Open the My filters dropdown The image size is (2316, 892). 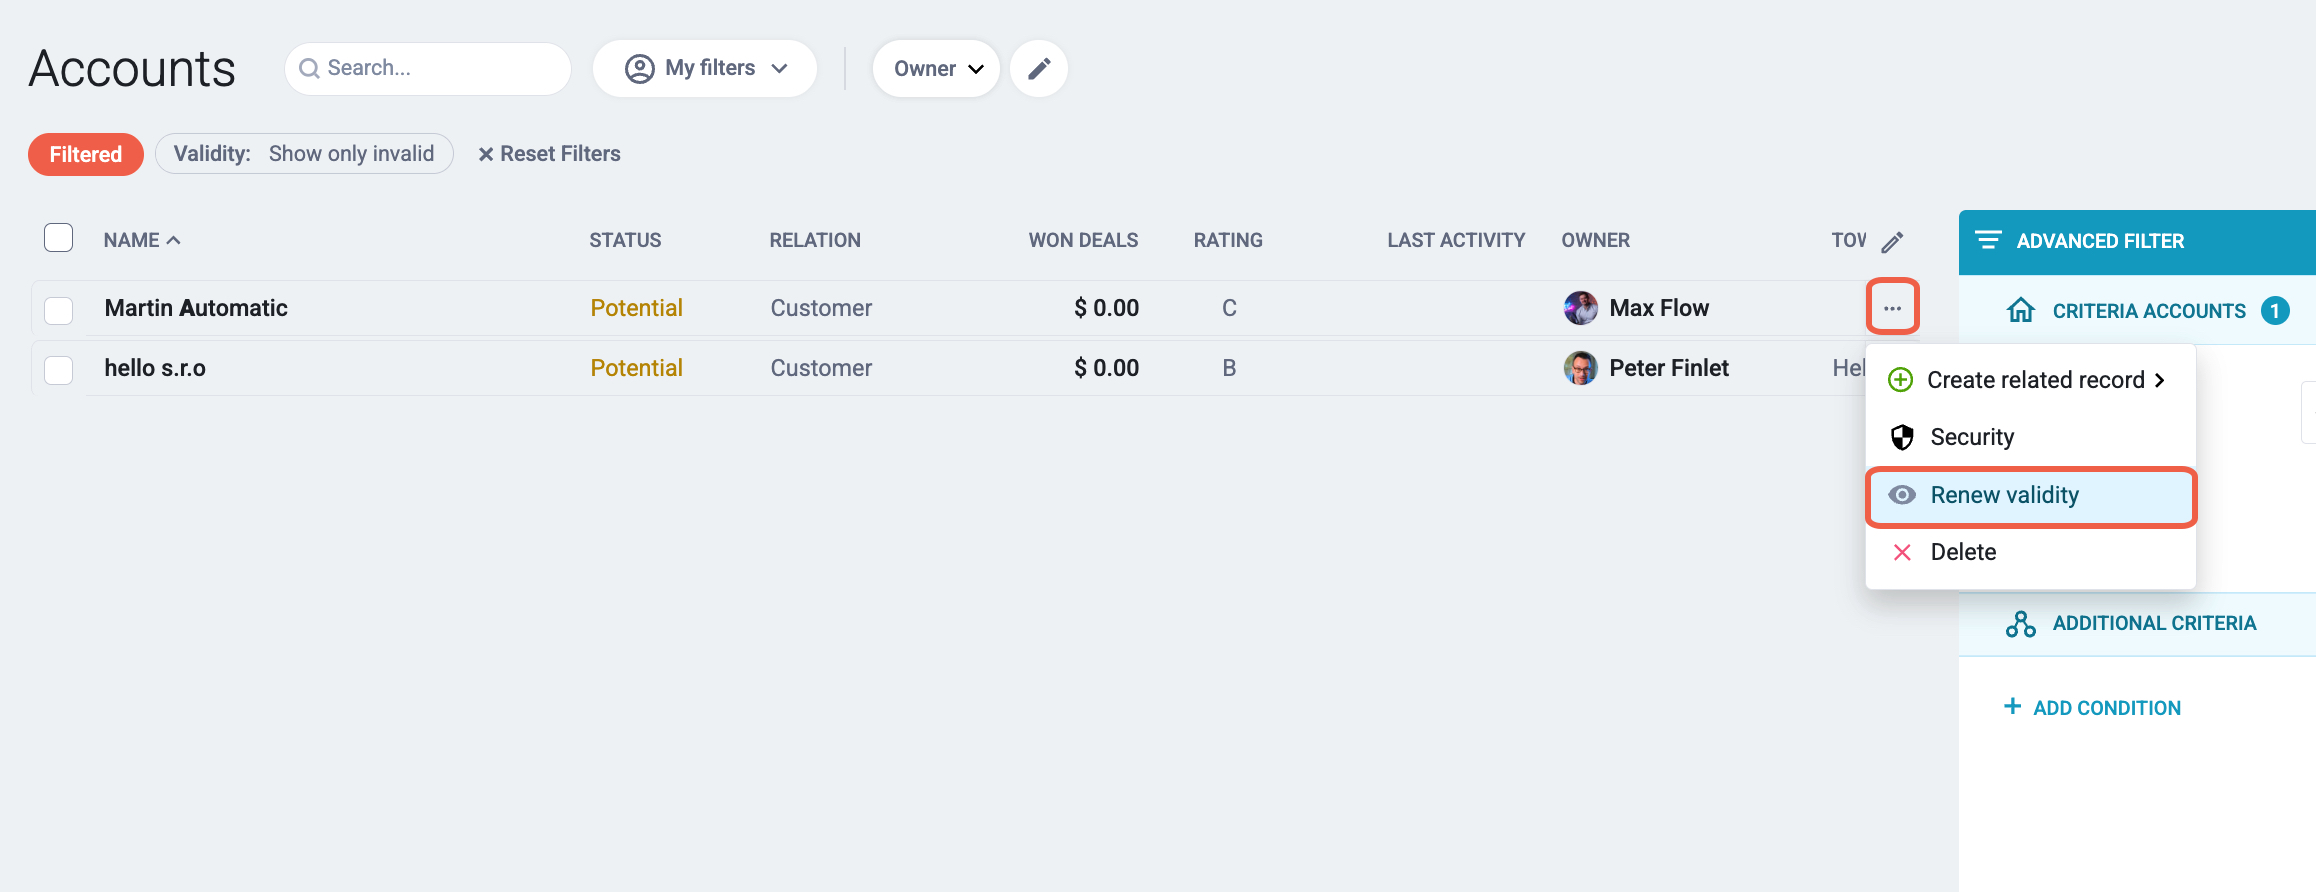[705, 68]
